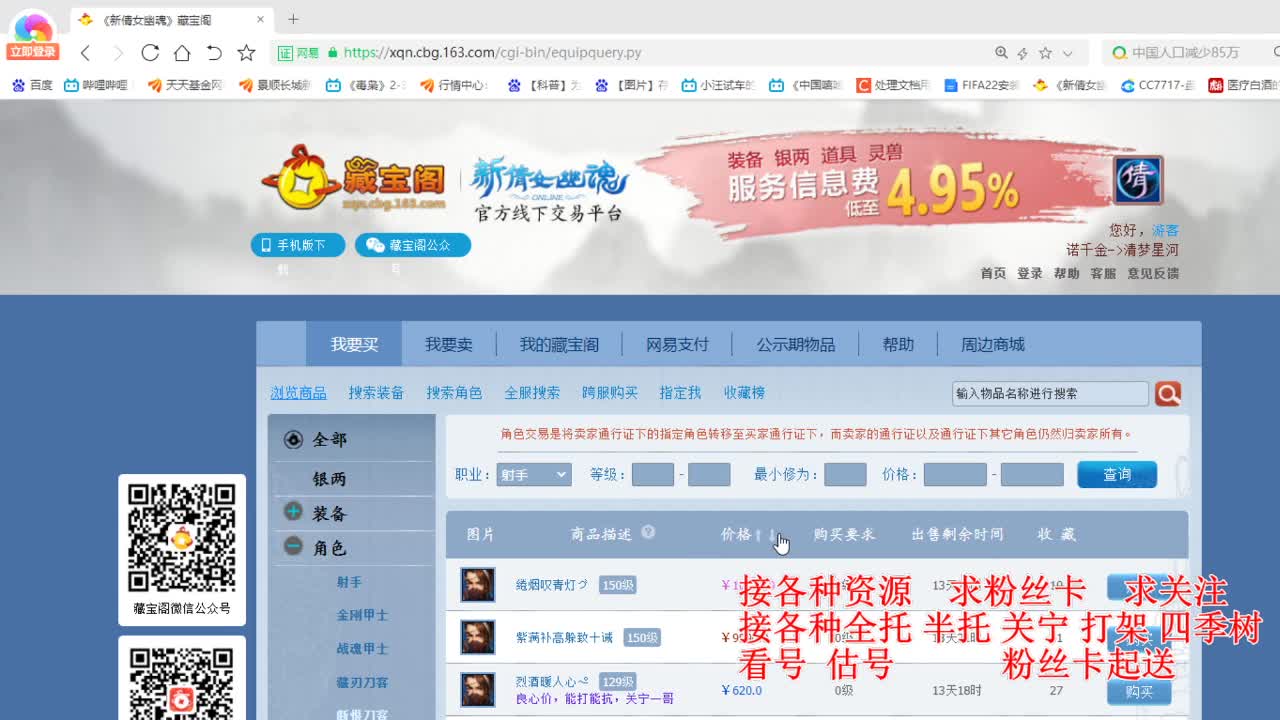
Task: Click the minimum 等级 input field
Action: click(x=653, y=475)
